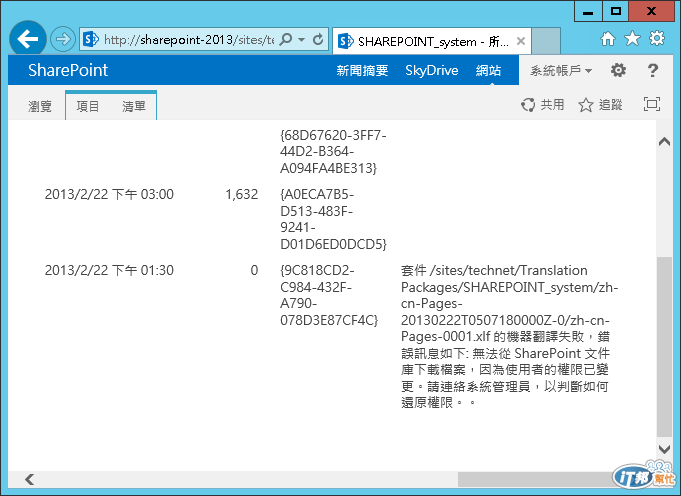Click the browser Back arrow button
681x496 pixels.
[28, 39]
